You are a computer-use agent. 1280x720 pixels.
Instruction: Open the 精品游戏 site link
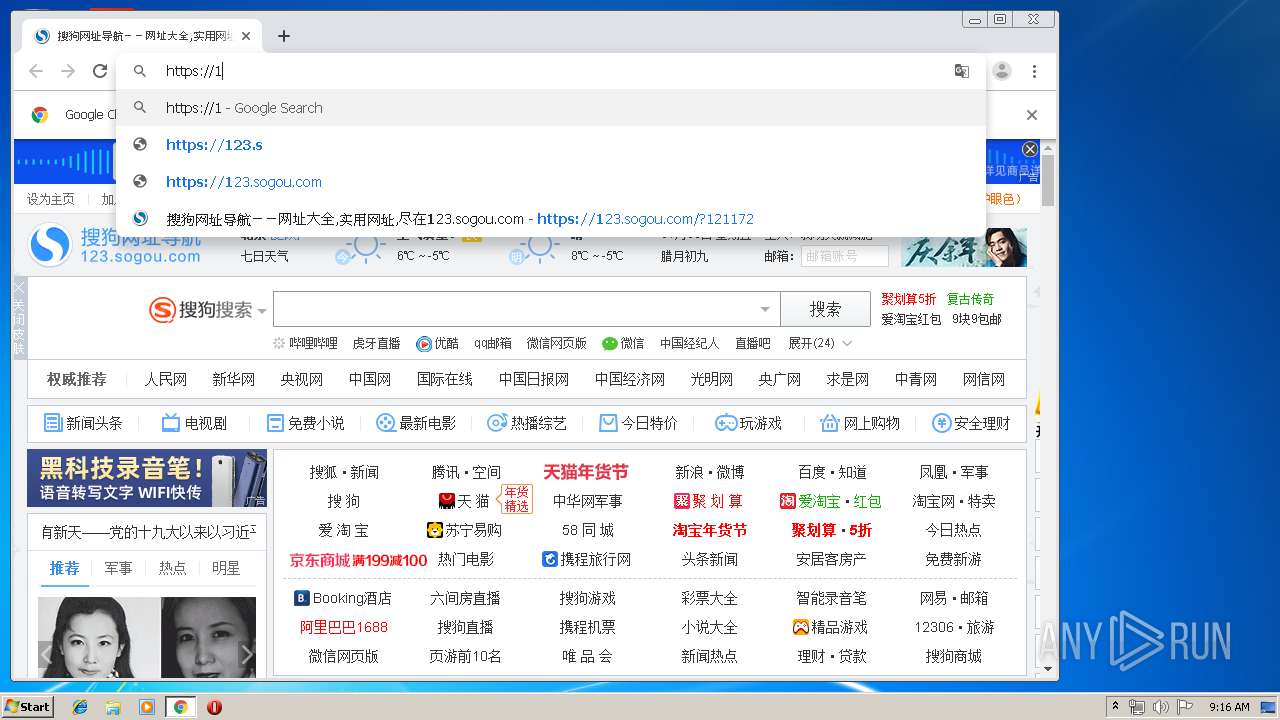tap(830, 627)
